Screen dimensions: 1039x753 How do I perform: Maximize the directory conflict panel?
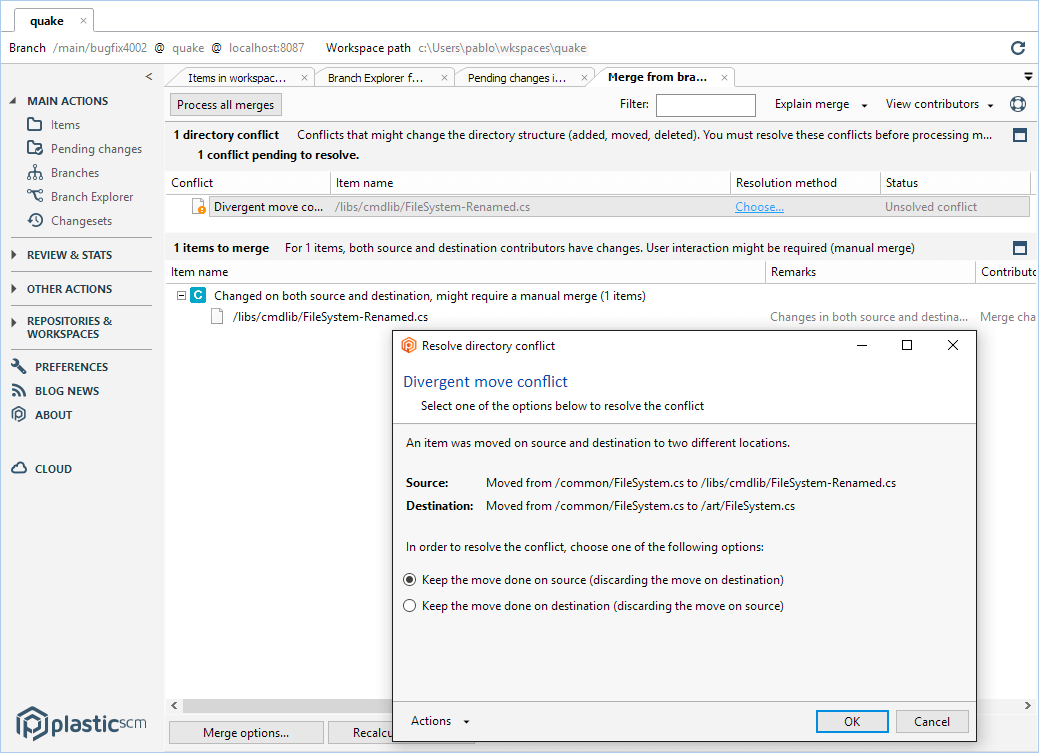(1020, 135)
